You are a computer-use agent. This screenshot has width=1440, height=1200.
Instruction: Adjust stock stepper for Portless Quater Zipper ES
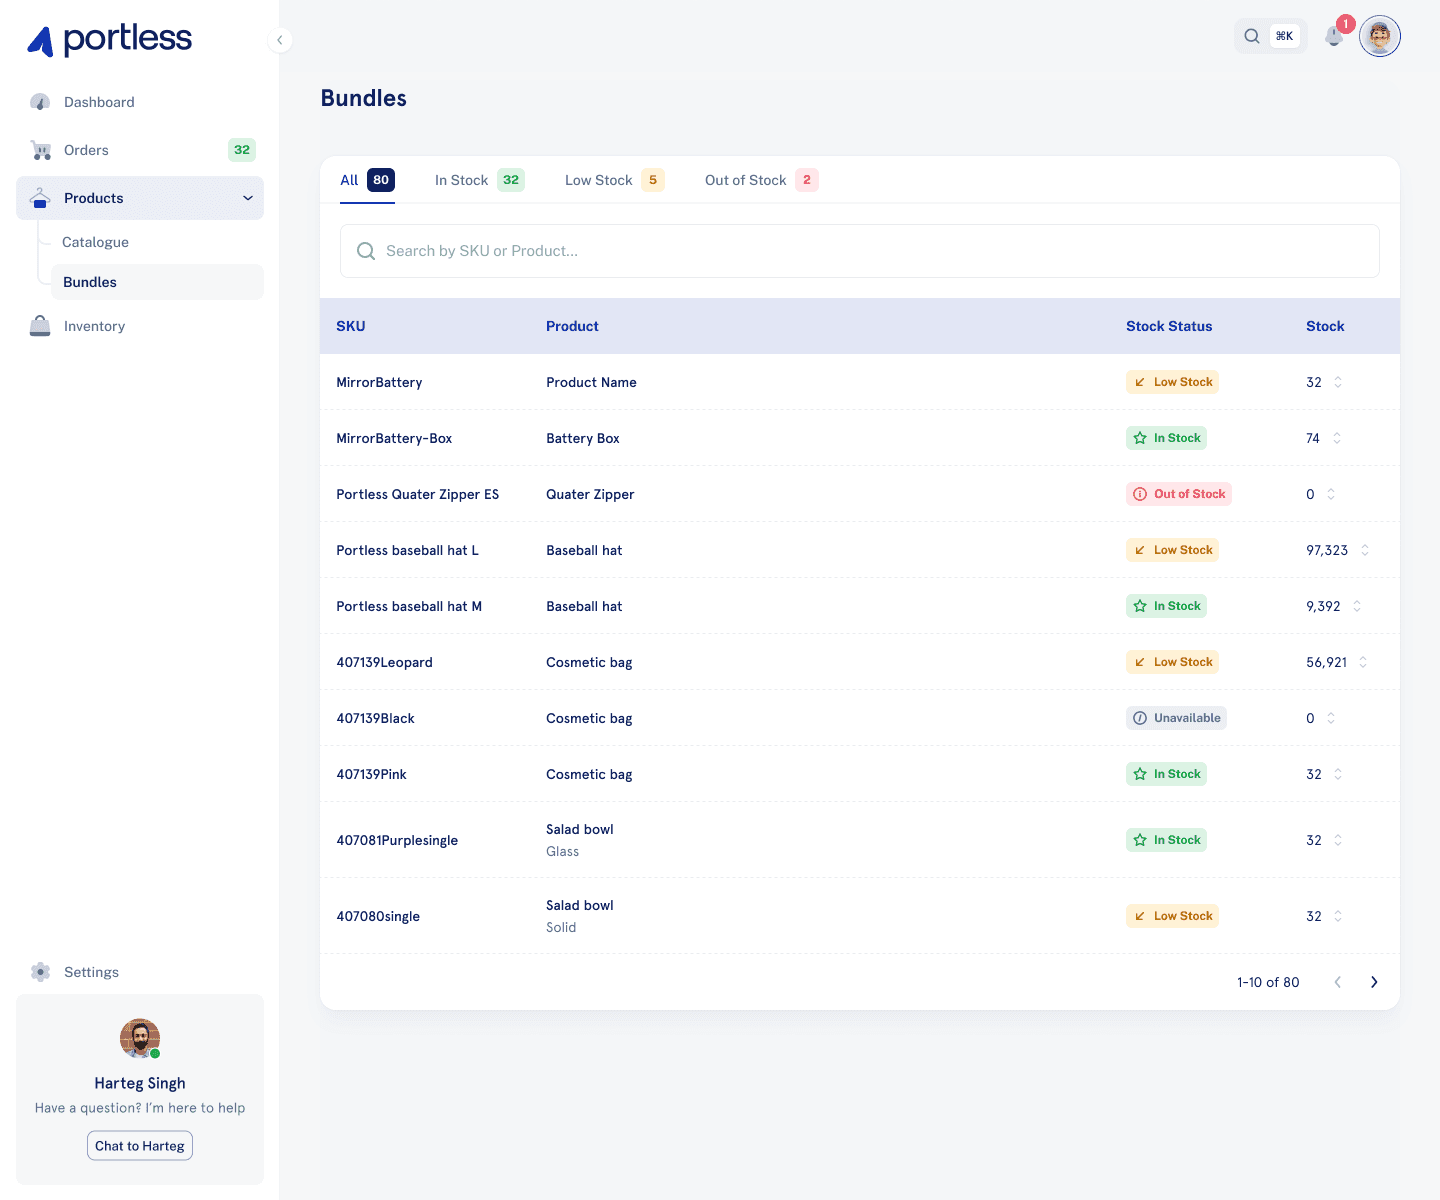point(1331,494)
